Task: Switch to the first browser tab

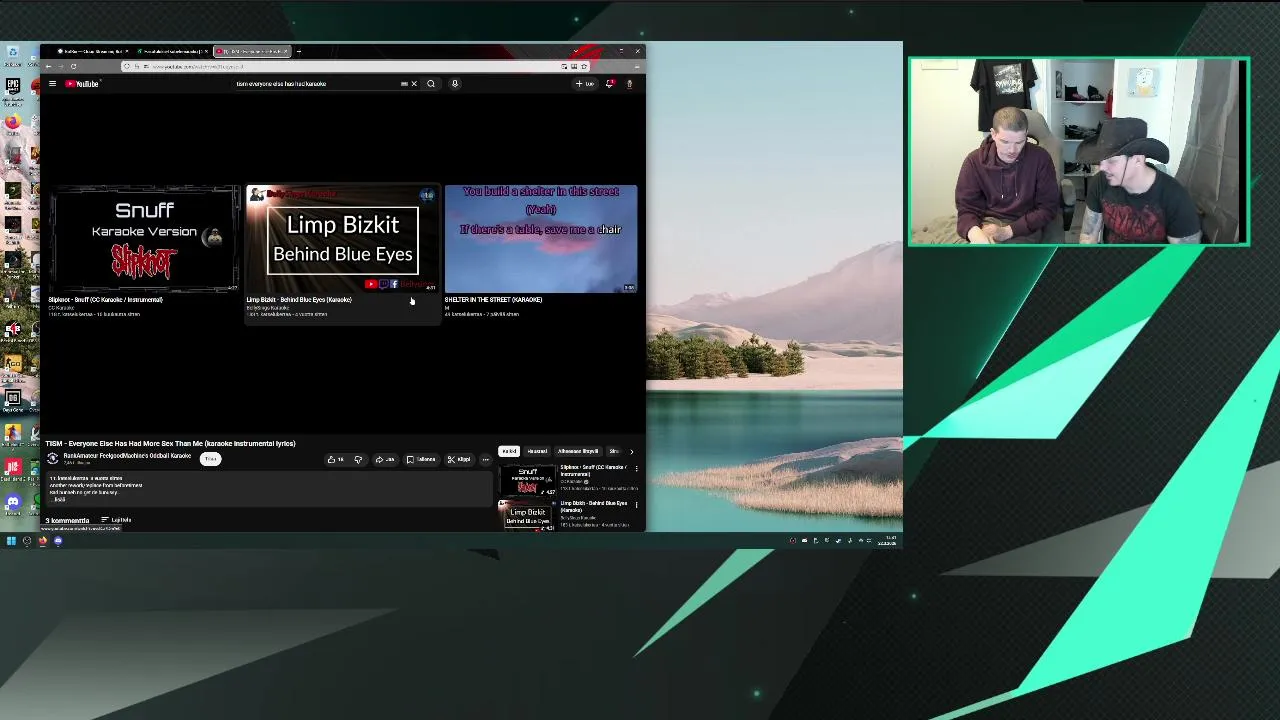Action: coord(93,51)
